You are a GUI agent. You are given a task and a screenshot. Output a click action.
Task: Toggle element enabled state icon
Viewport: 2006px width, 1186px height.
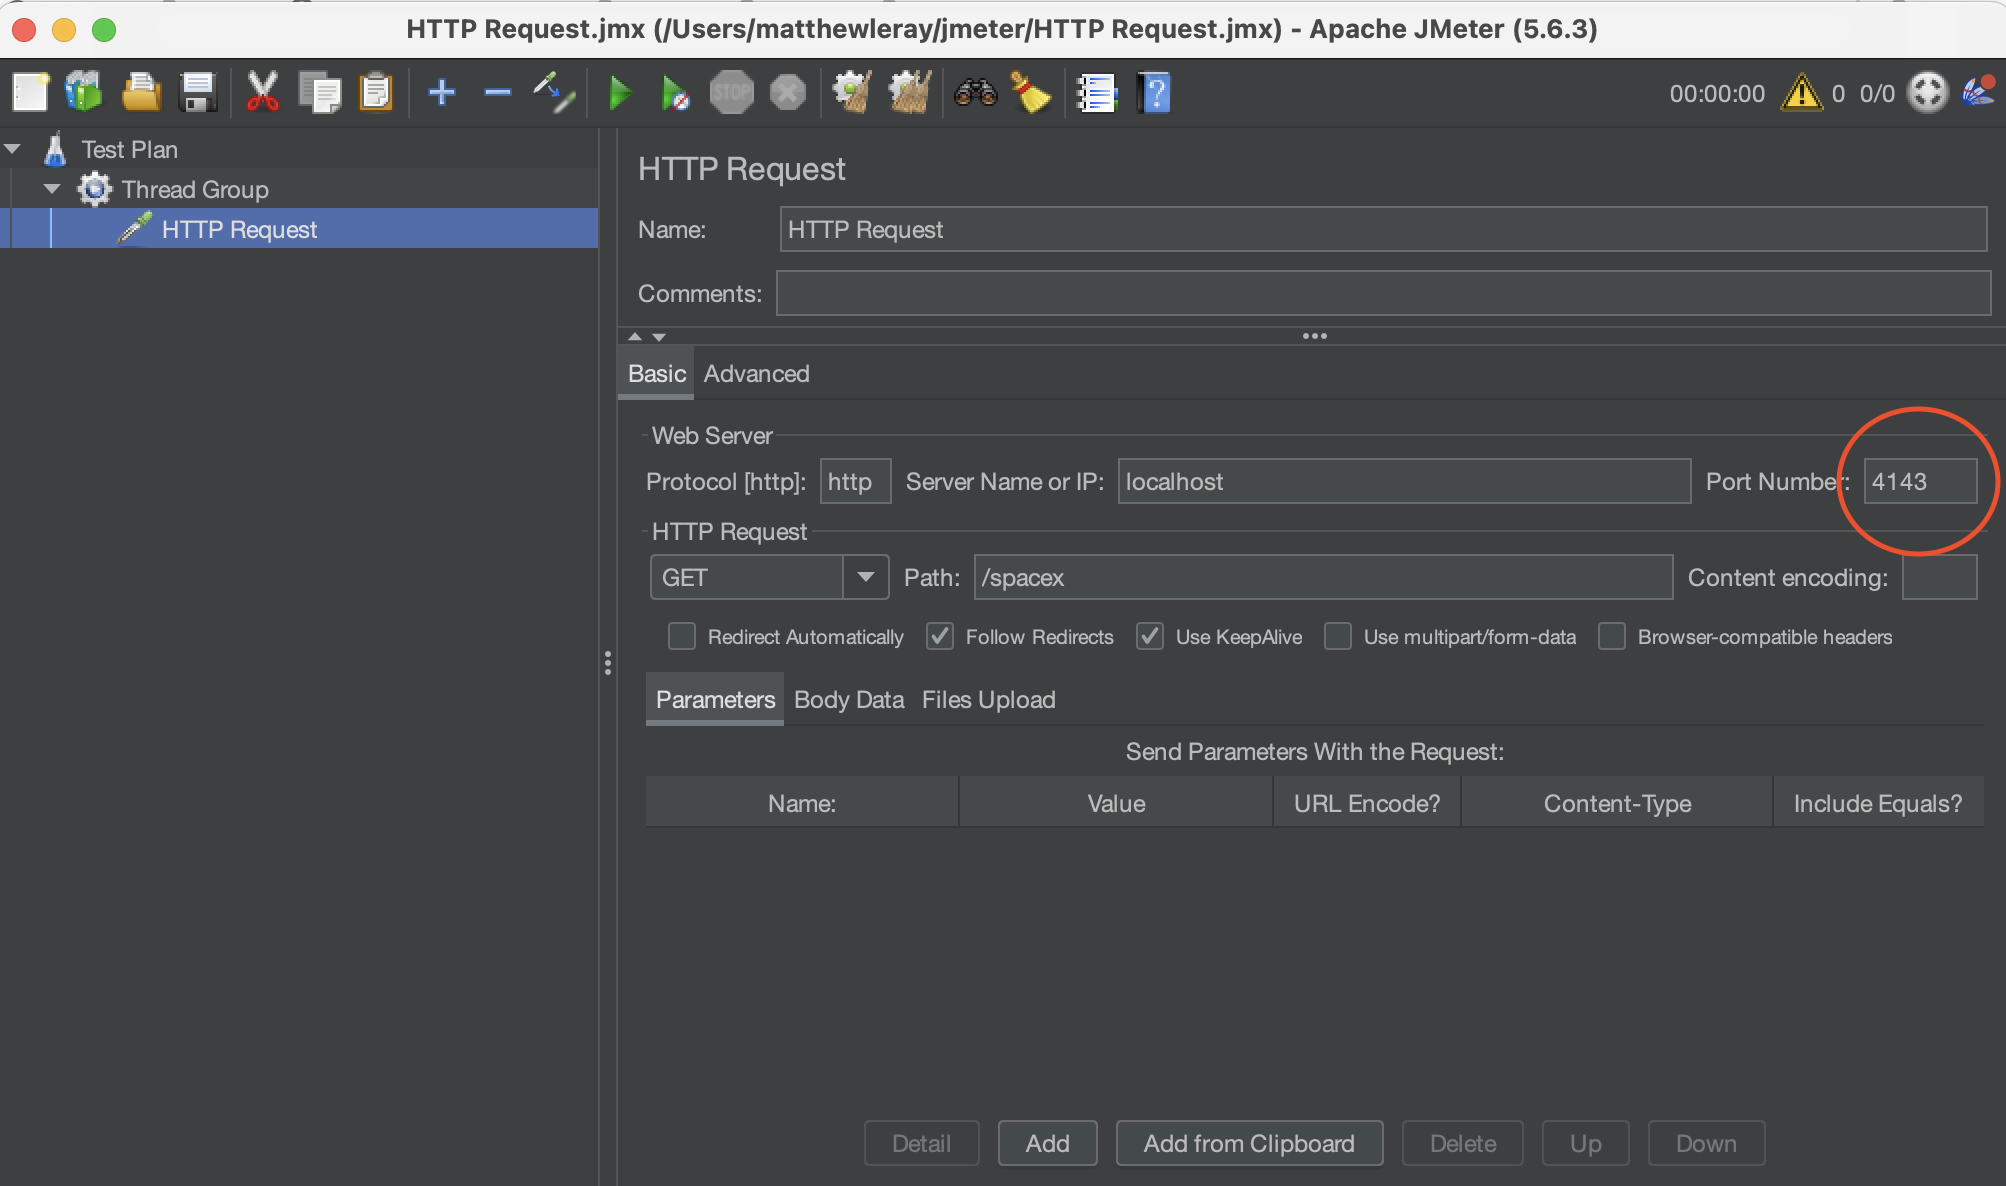pyautogui.click(x=553, y=93)
